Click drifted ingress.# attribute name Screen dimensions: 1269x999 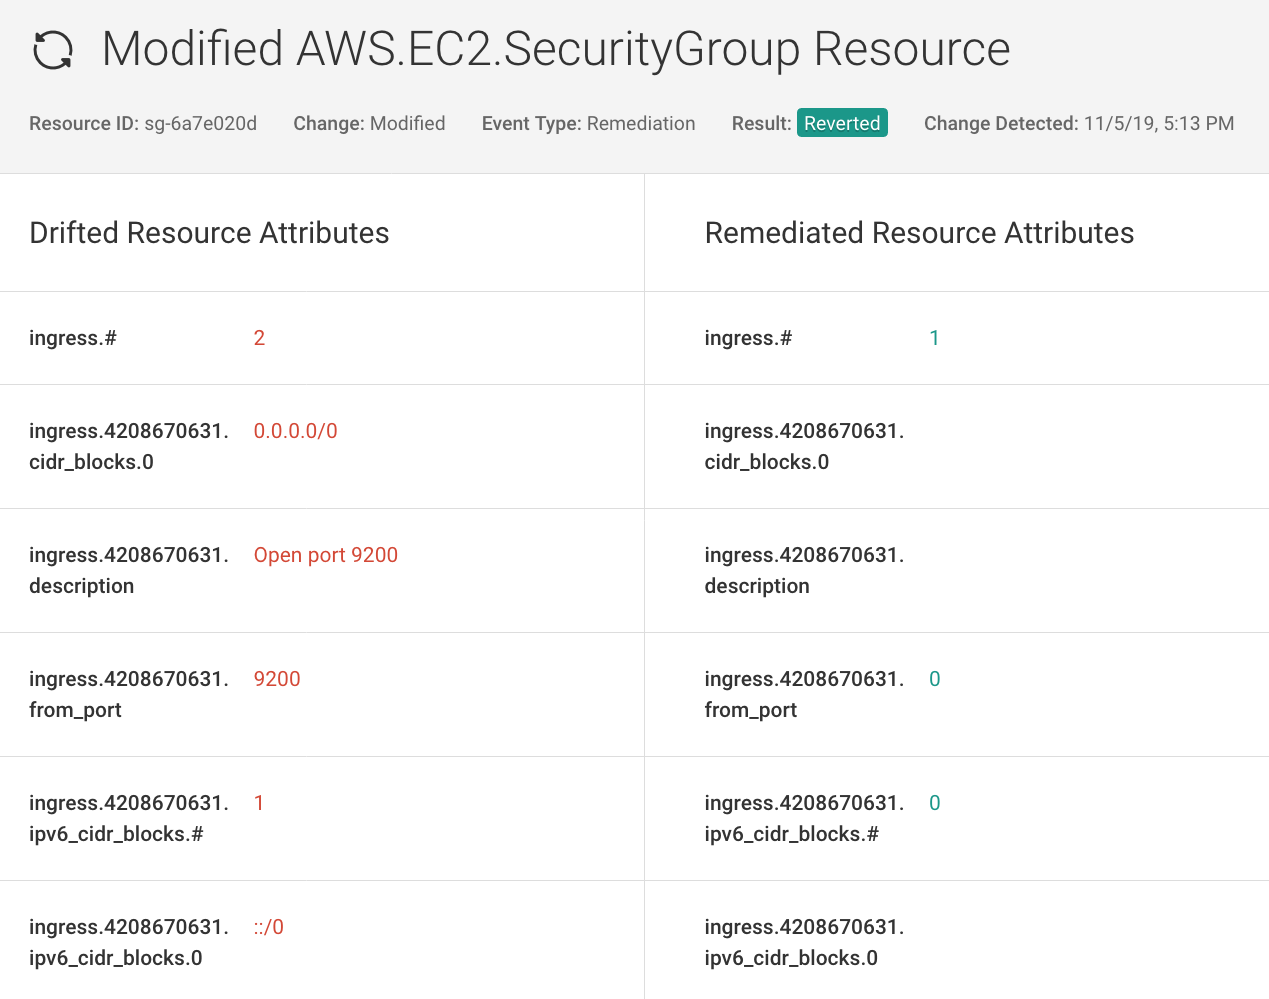73,338
